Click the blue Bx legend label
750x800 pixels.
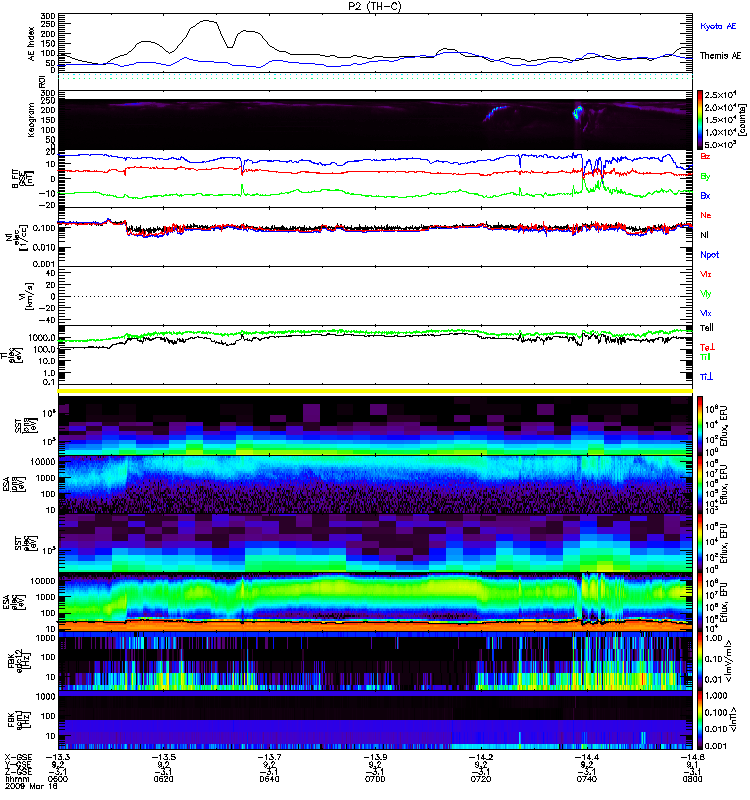pos(705,195)
